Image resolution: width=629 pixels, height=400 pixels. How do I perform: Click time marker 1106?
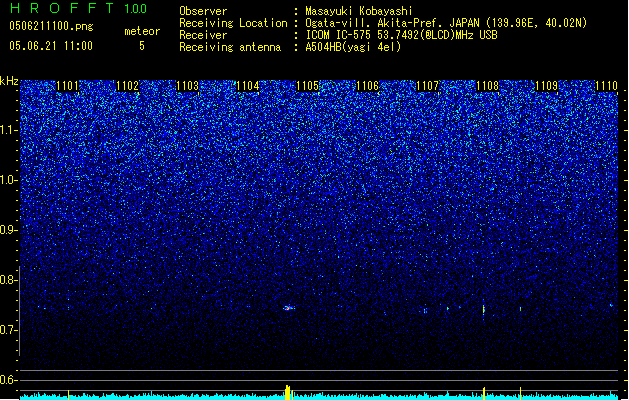click(x=367, y=86)
